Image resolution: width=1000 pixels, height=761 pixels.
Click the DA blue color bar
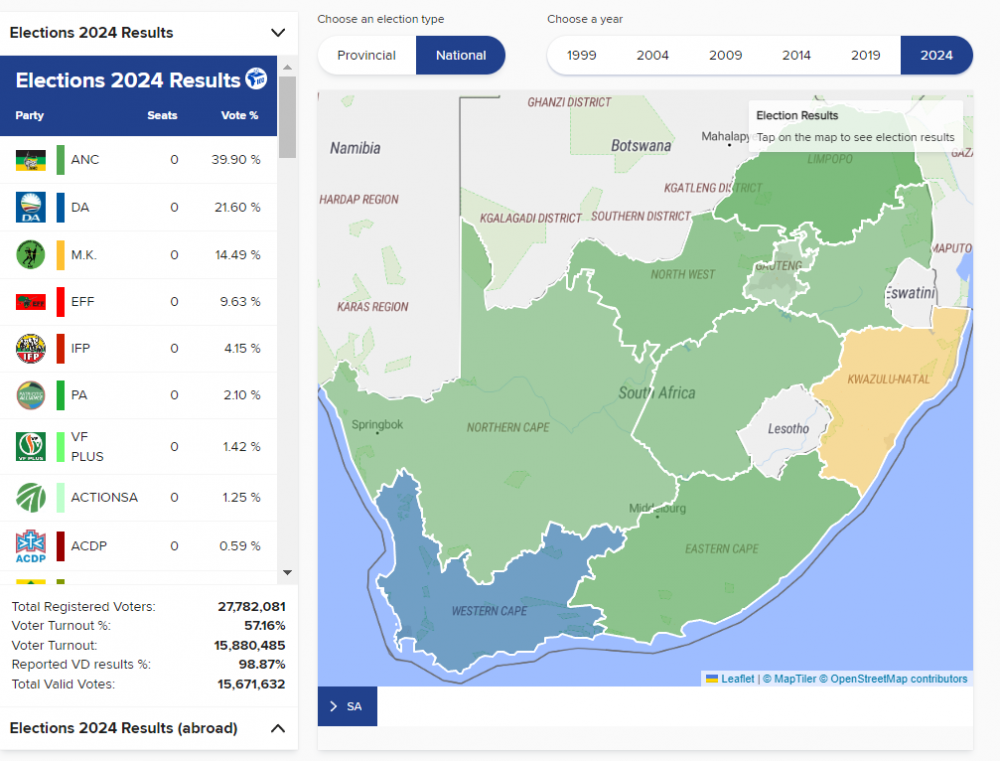click(x=61, y=207)
